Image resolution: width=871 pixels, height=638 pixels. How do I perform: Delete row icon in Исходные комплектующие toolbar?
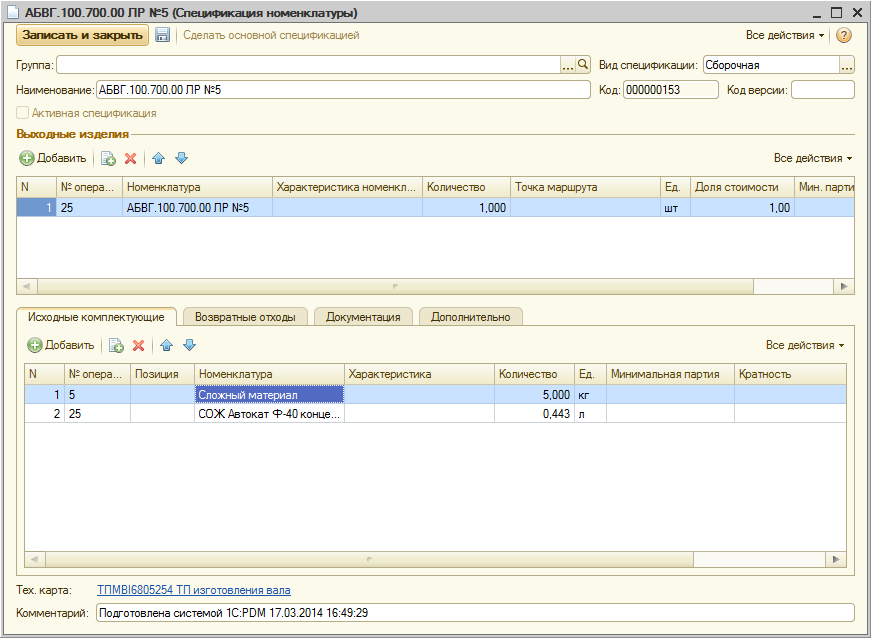pos(138,346)
